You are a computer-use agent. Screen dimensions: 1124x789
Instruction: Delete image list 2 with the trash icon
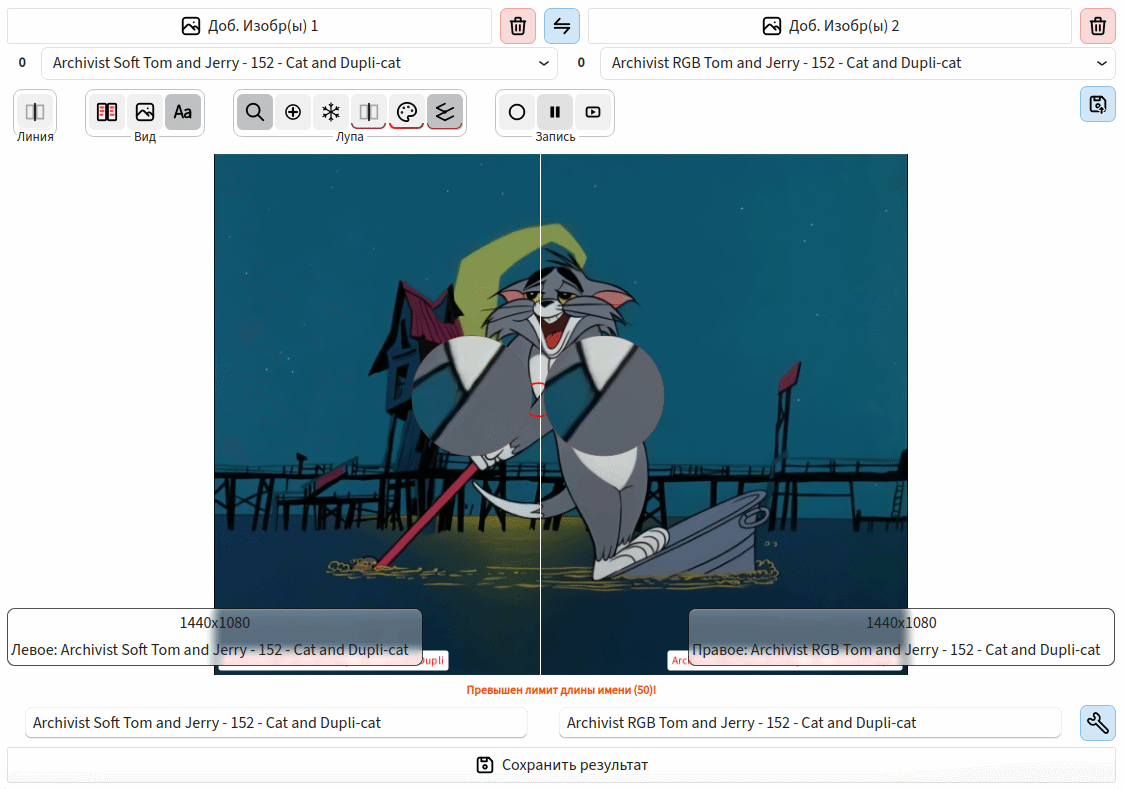coord(1097,27)
